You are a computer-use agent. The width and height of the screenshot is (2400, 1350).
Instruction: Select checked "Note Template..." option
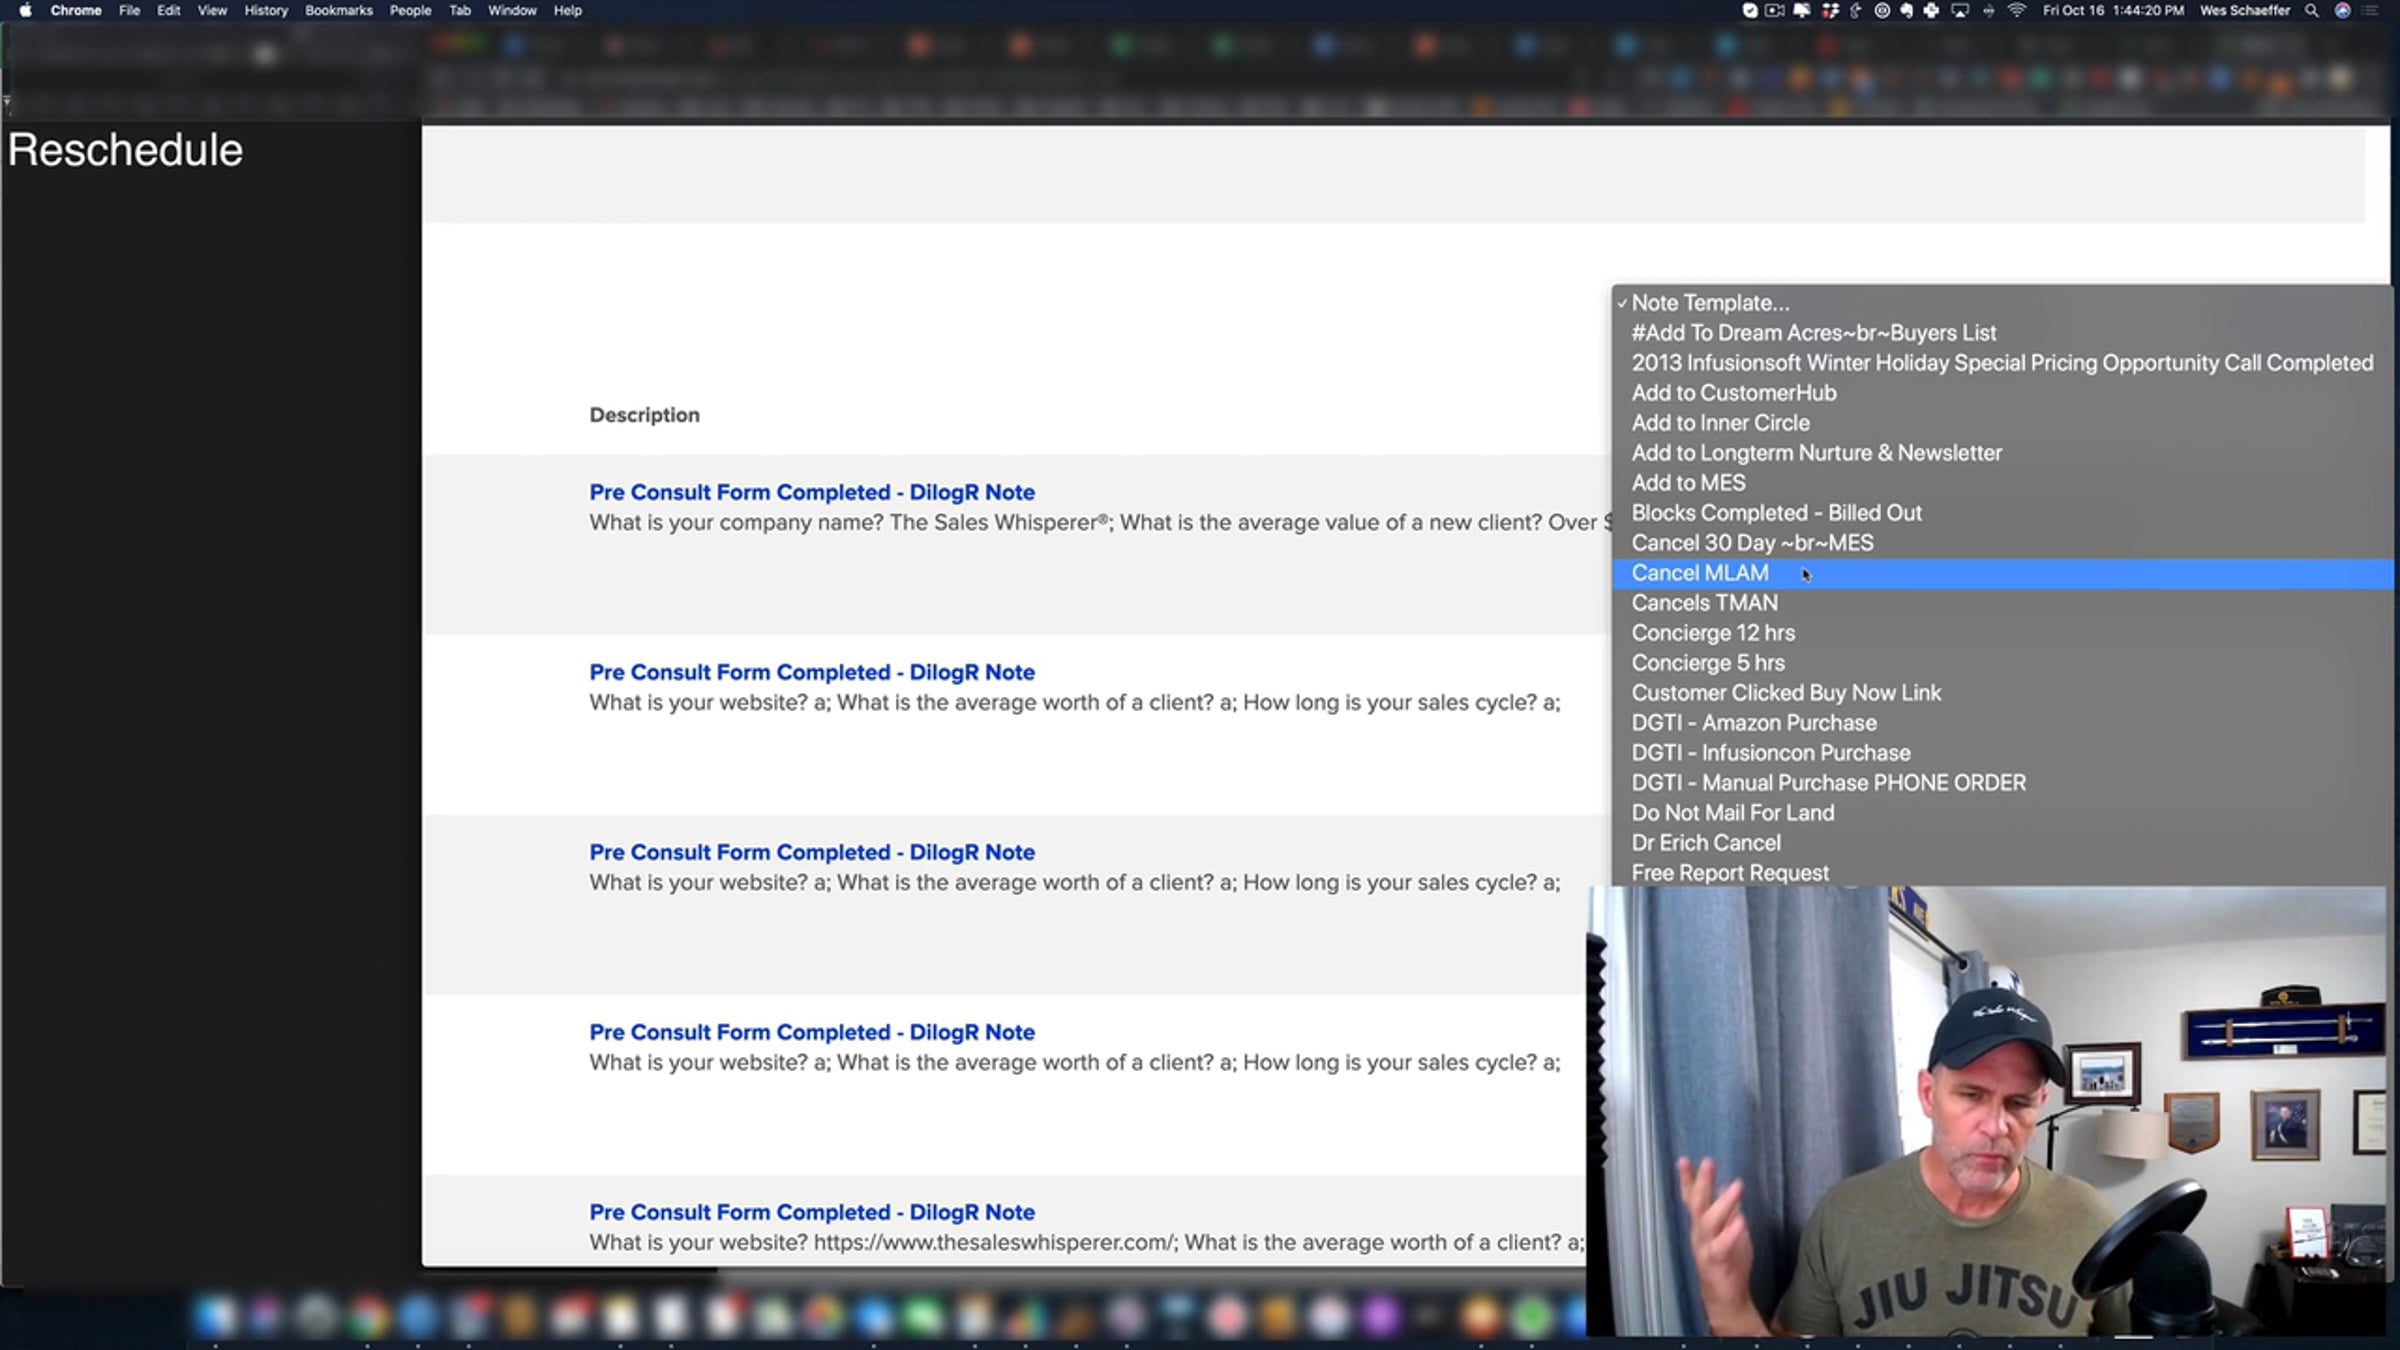point(1710,303)
